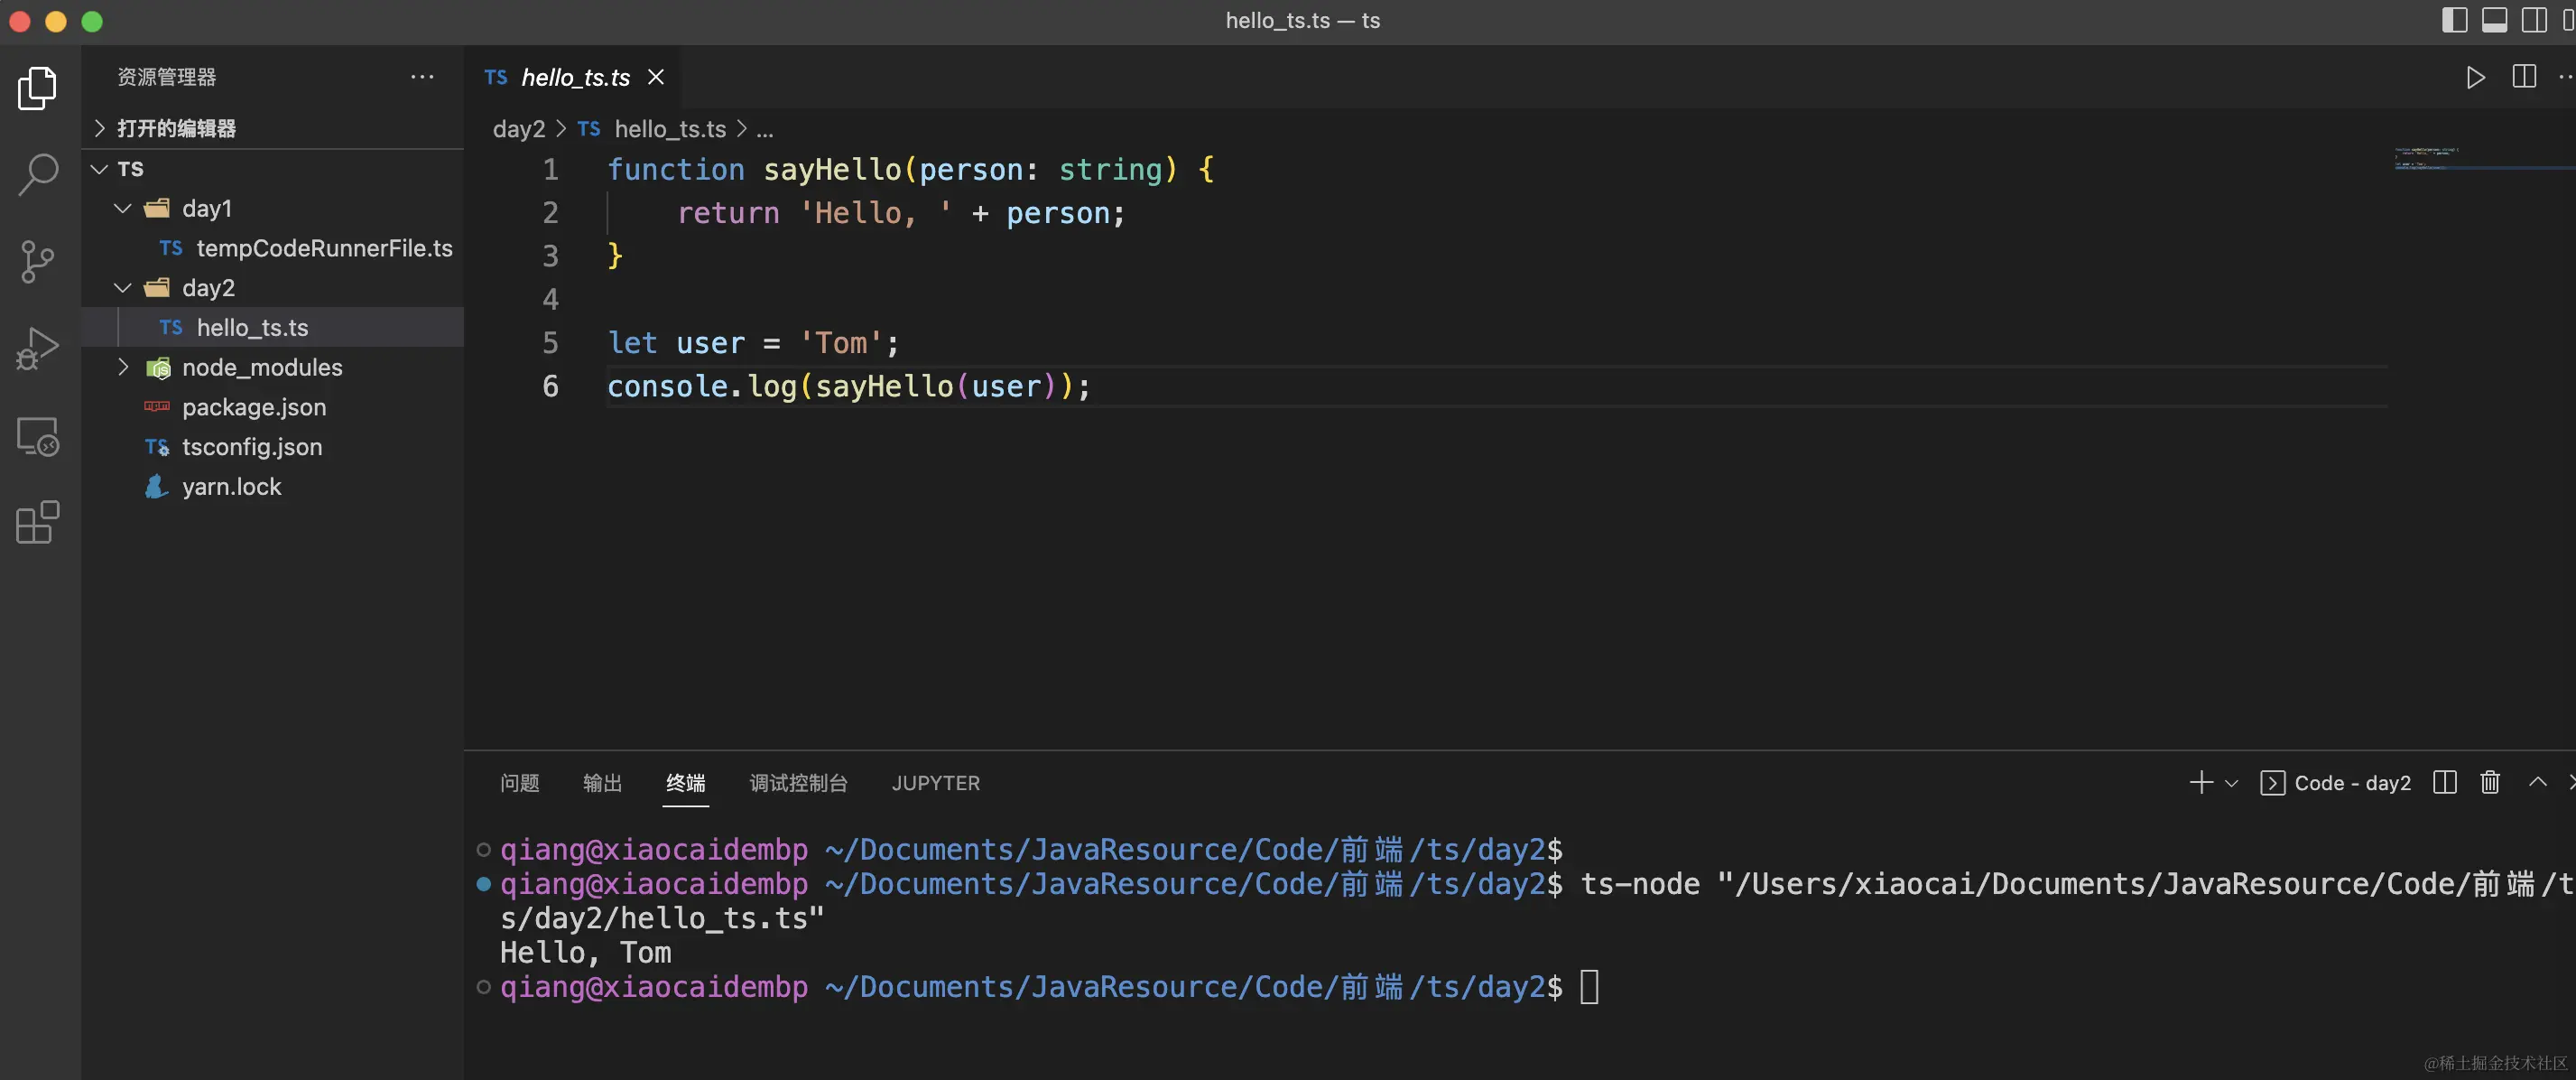Open the Explorer view in activity bar

point(38,89)
